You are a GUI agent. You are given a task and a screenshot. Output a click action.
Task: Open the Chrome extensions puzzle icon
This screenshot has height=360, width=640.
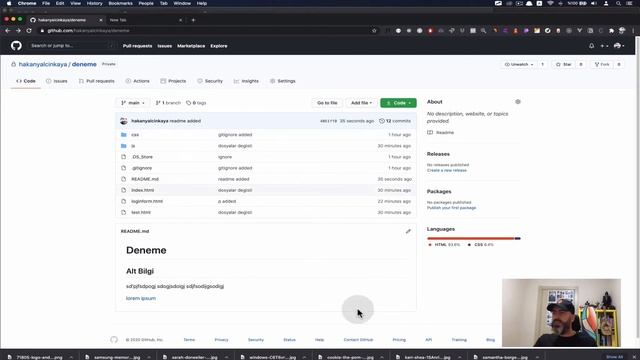point(611,31)
